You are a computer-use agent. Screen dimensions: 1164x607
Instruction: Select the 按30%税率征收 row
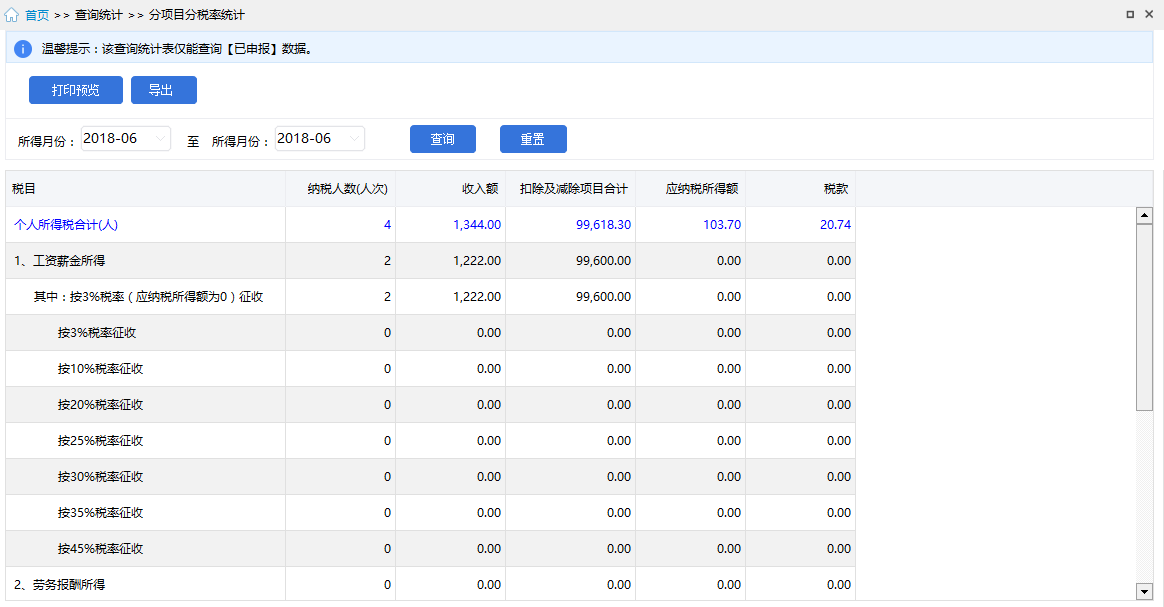[x=431, y=476]
